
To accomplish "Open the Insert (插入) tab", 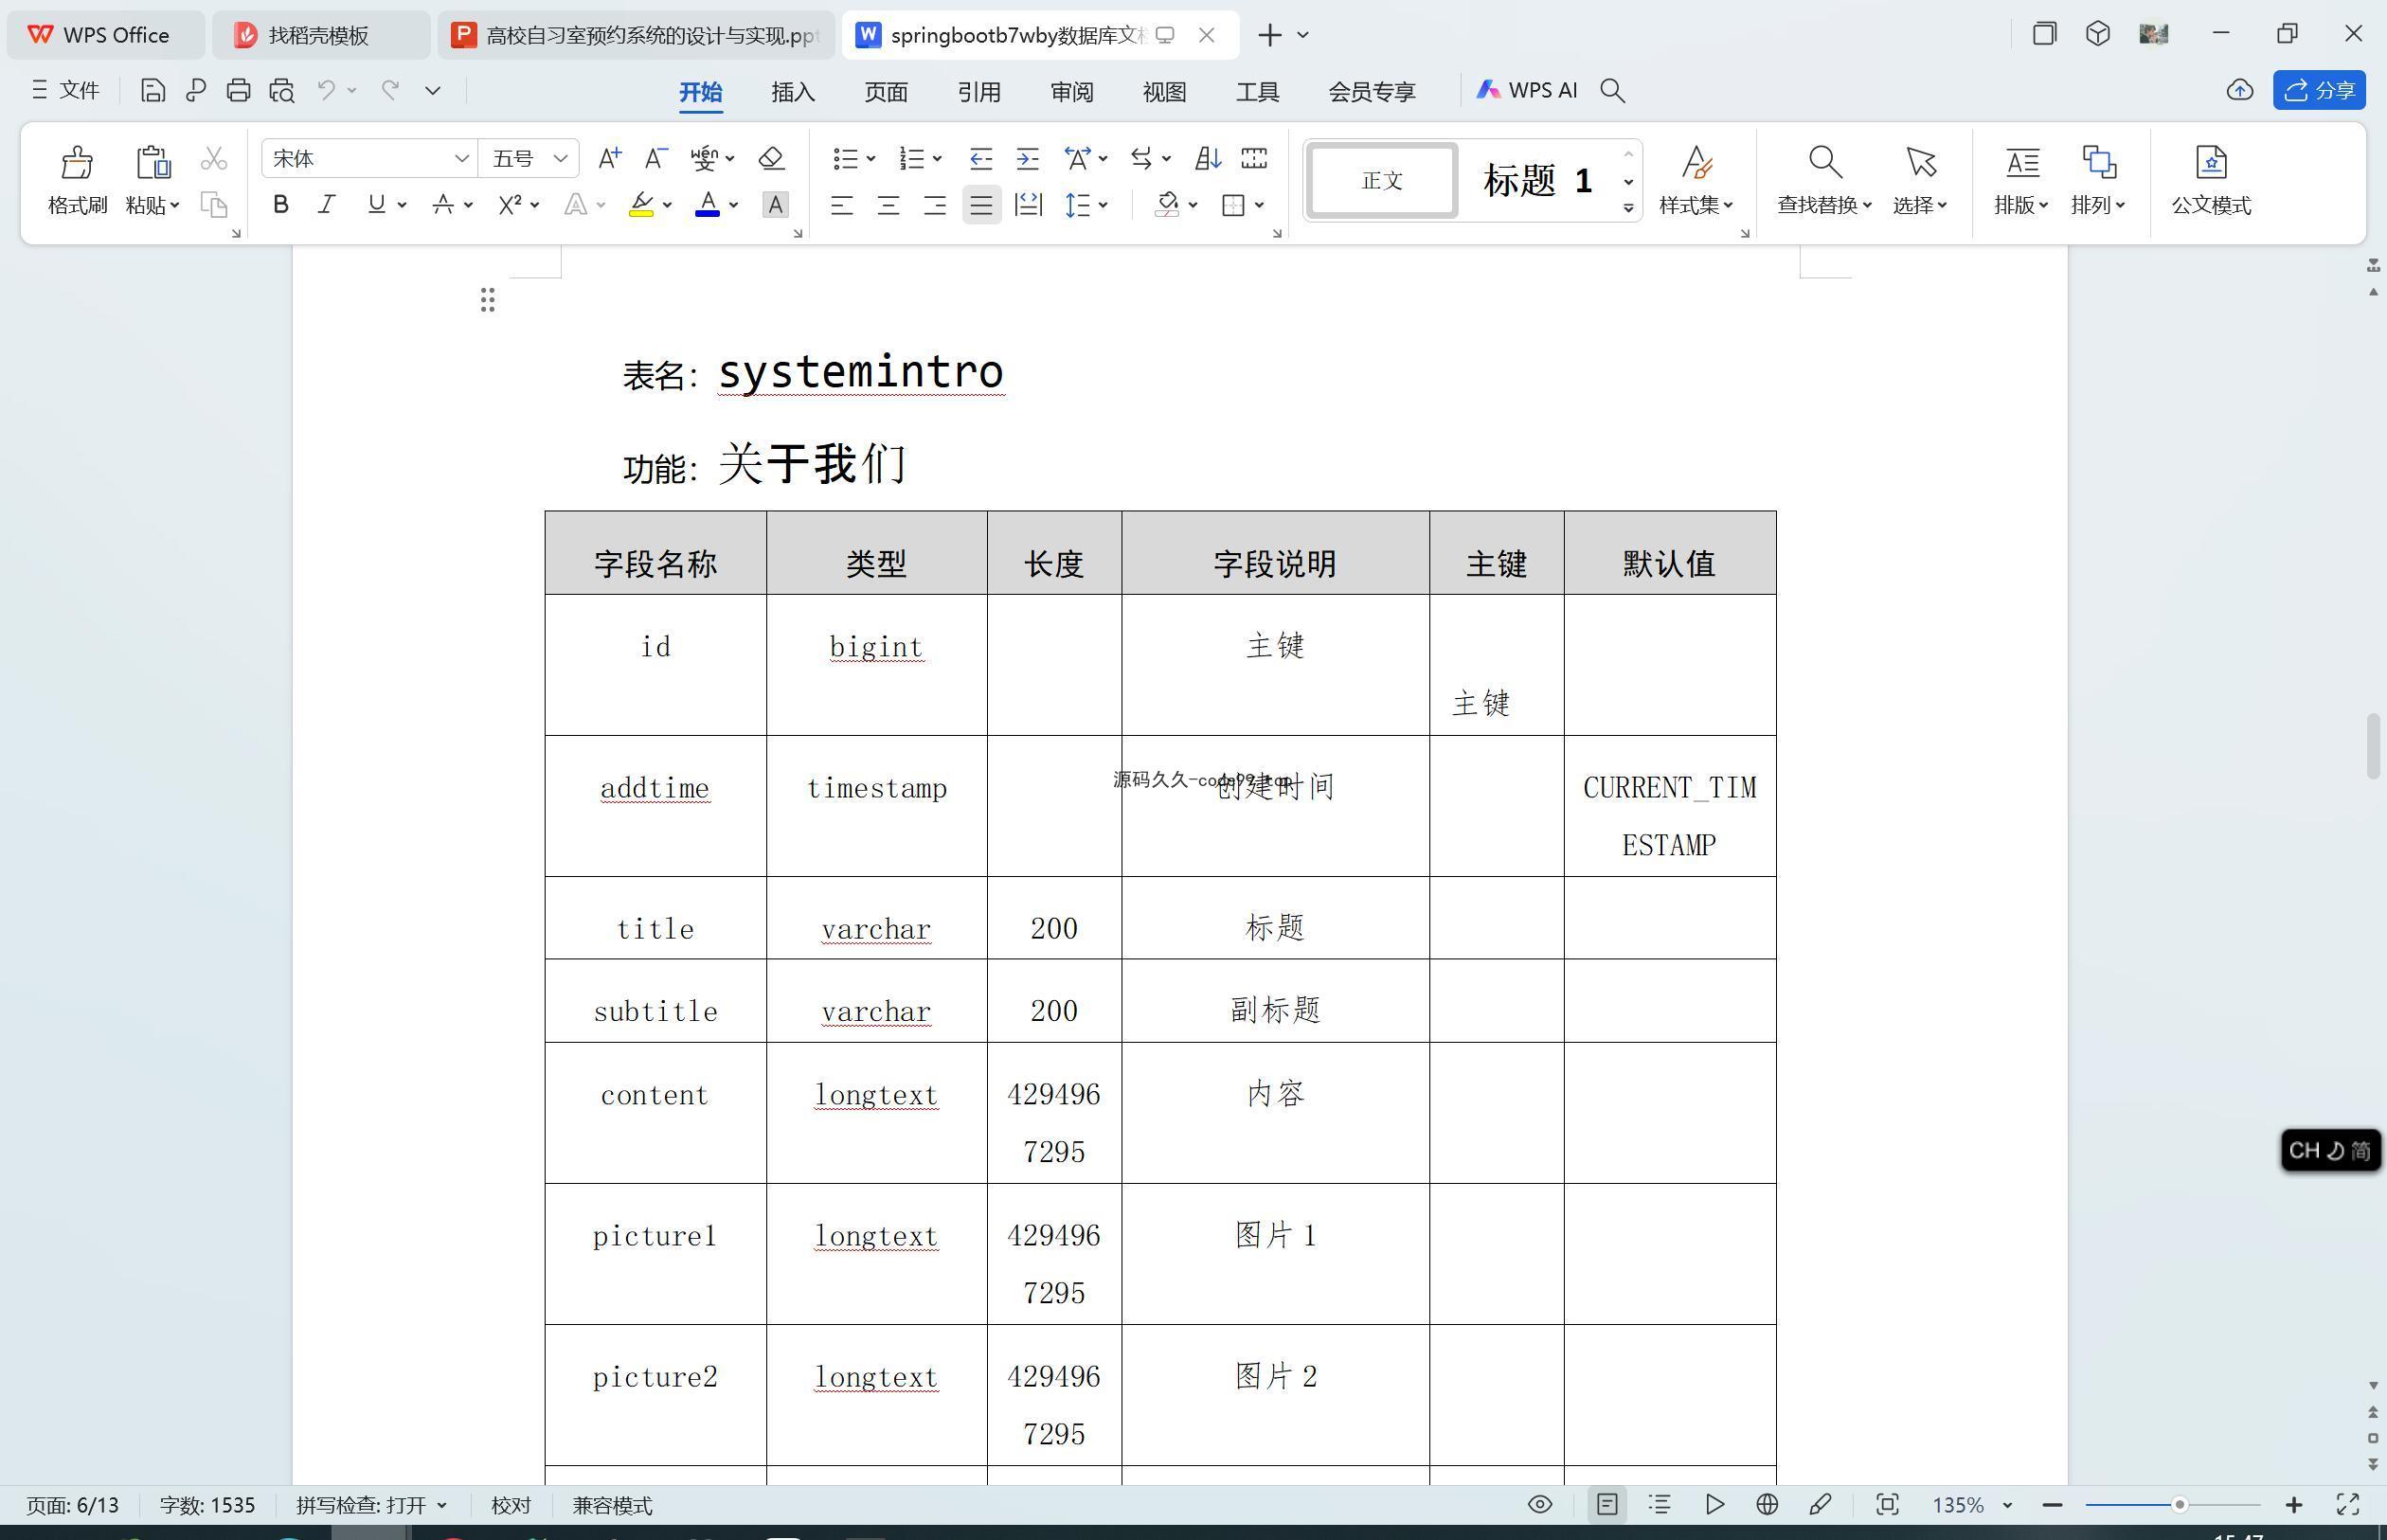I will [x=793, y=92].
